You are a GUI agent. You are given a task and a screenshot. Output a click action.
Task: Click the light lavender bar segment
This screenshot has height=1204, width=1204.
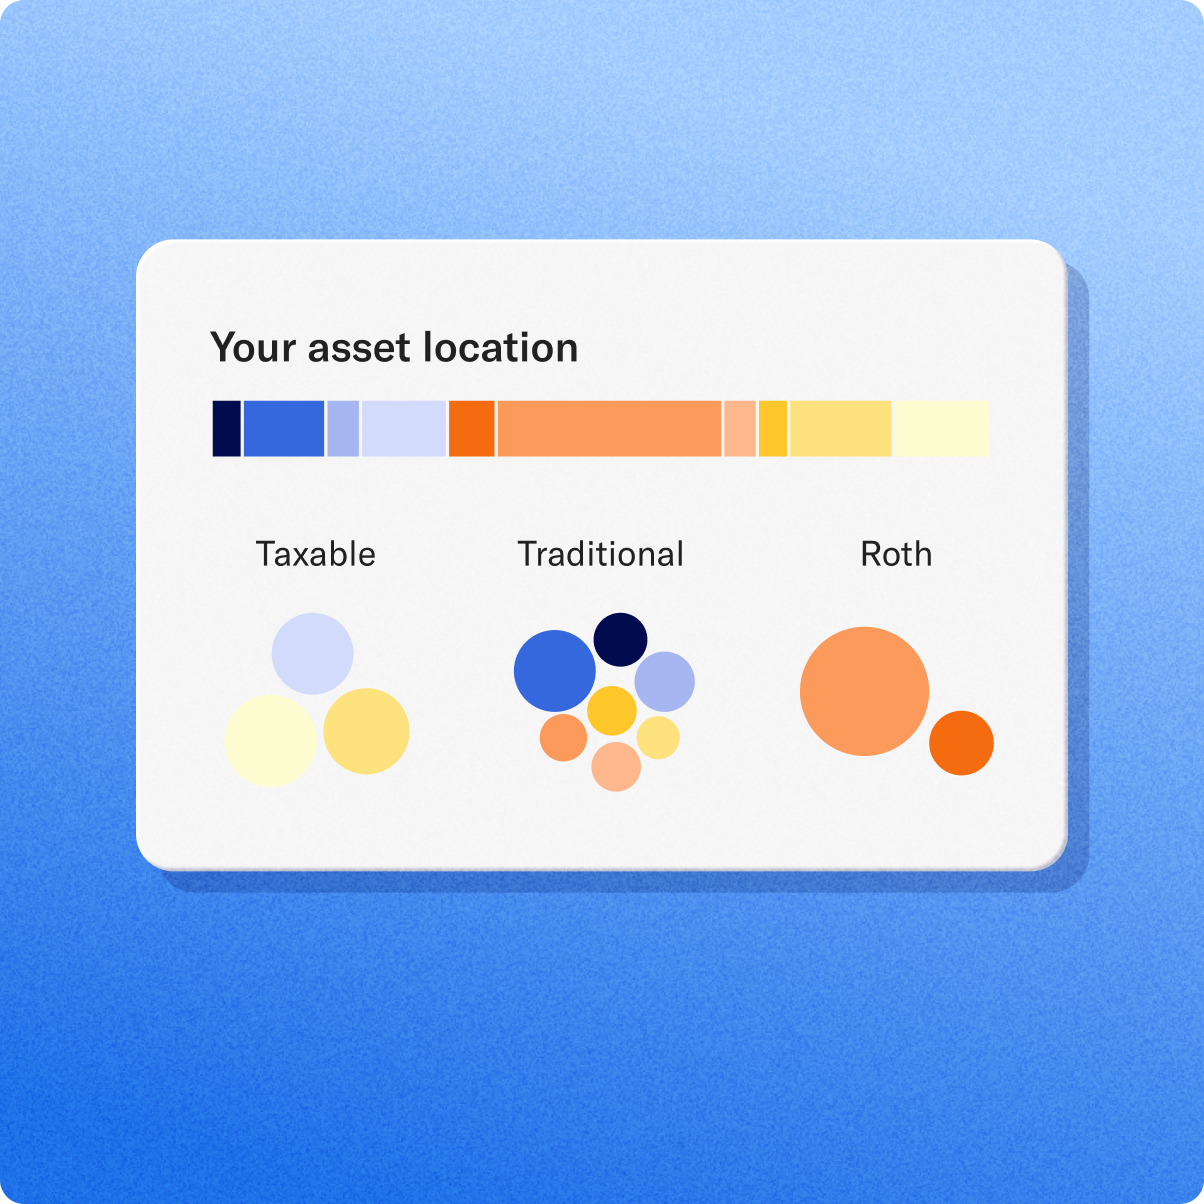click(x=404, y=429)
